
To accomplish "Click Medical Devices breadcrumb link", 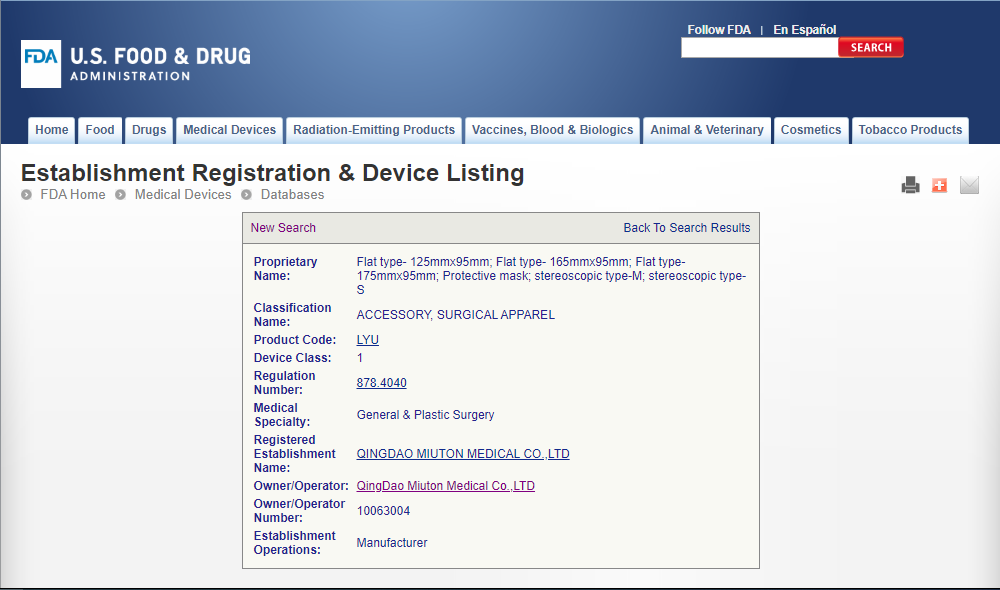I will (183, 195).
